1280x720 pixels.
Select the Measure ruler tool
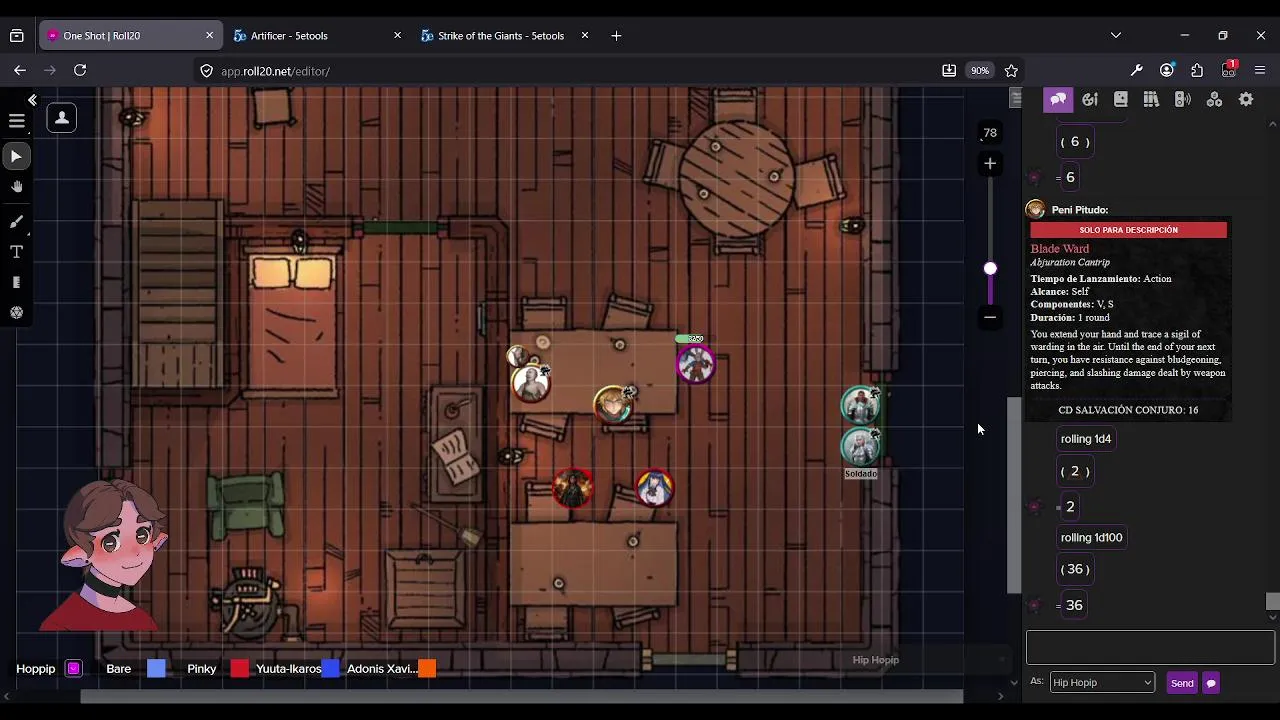click(x=16, y=283)
